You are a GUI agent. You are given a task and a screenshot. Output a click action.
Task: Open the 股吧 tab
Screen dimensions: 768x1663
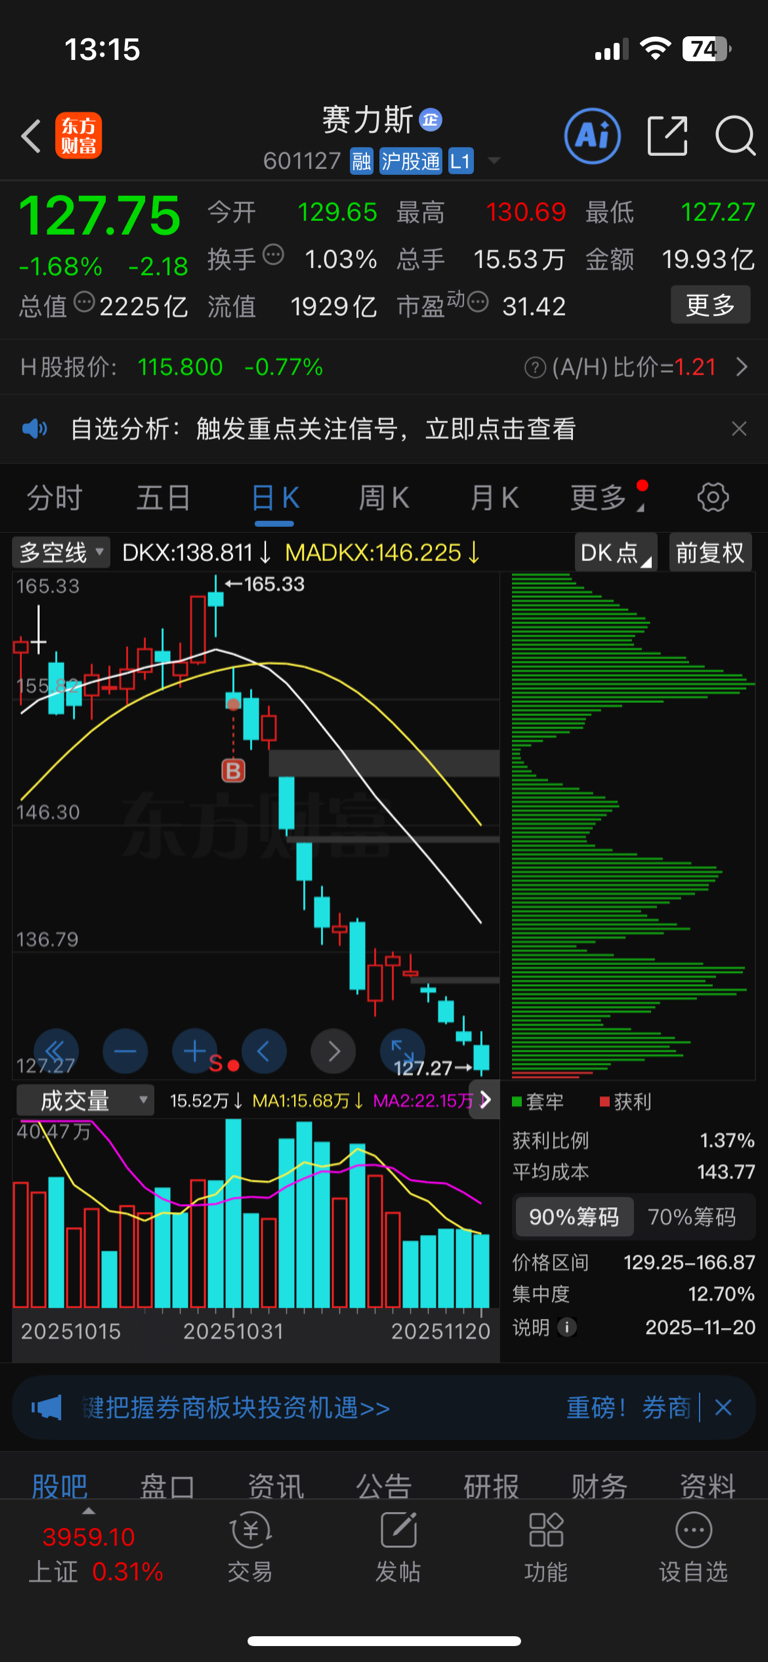pos(60,1486)
